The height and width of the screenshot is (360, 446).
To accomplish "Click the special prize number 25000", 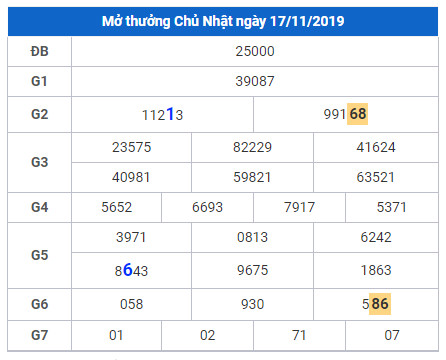I will tap(255, 51).
